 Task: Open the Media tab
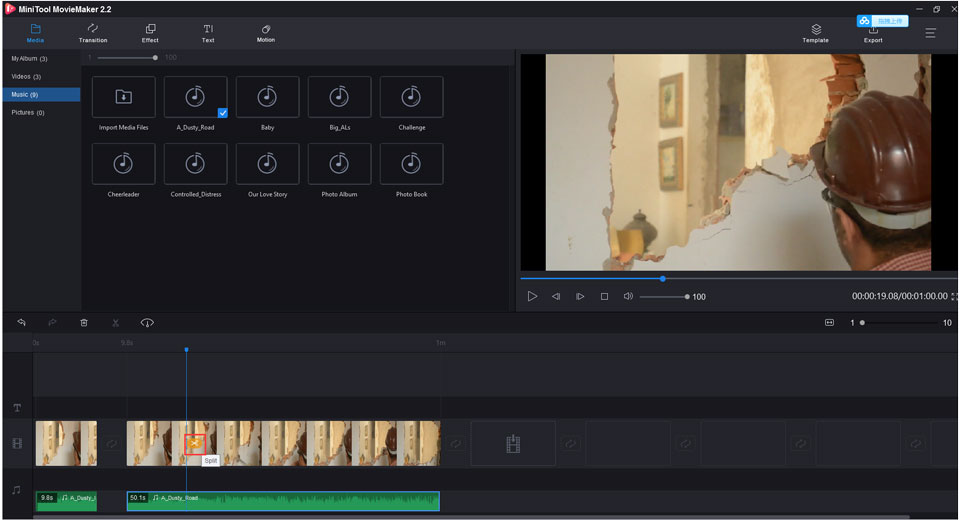[36, 33]
